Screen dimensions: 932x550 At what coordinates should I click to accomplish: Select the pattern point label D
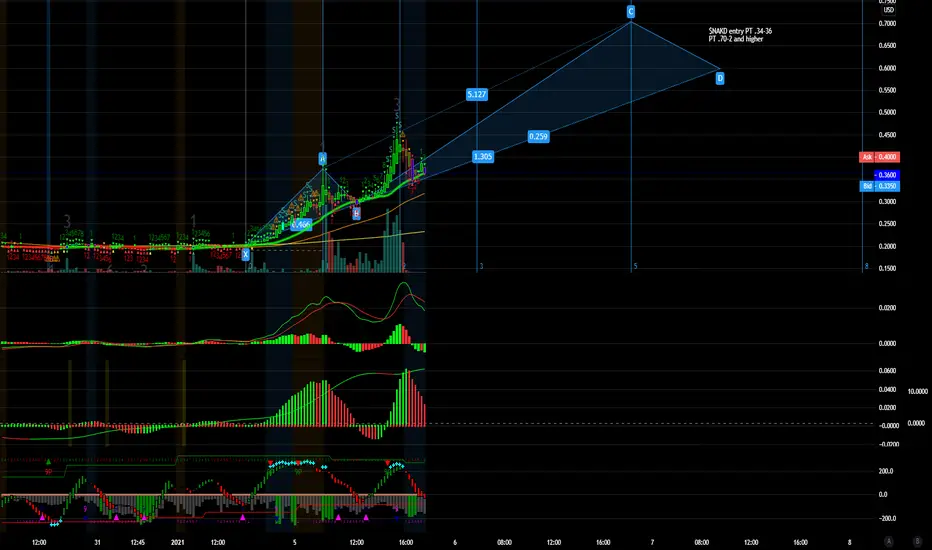[x=720, y=78]
